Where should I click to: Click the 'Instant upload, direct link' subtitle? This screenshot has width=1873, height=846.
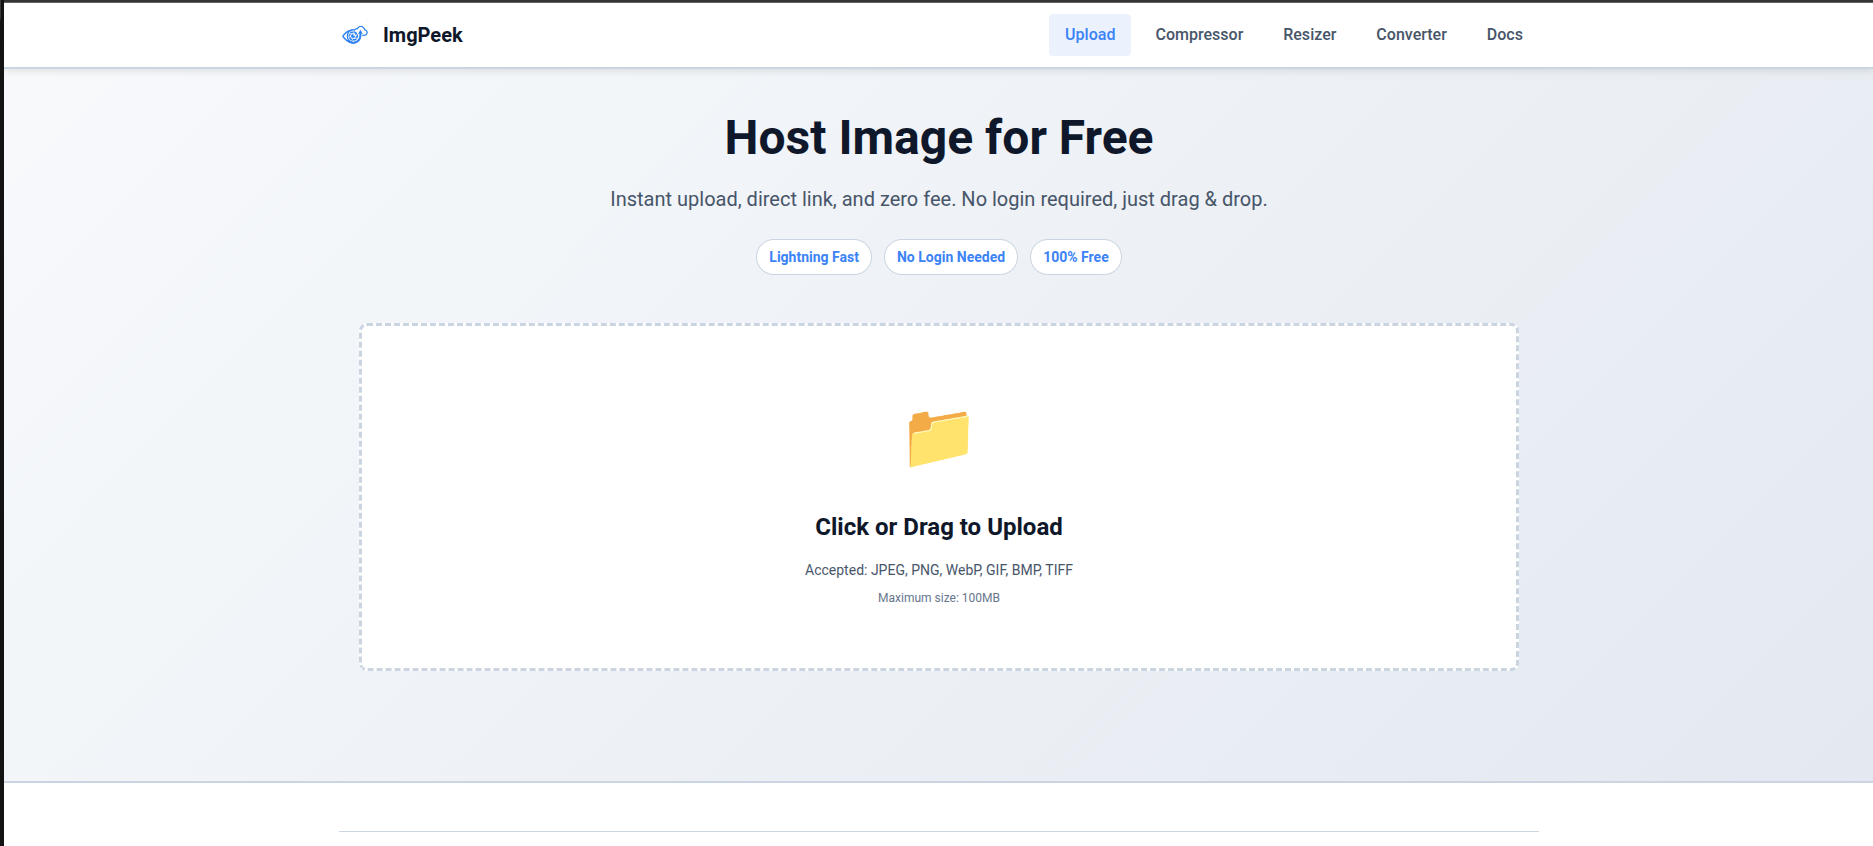coord(939,199)
